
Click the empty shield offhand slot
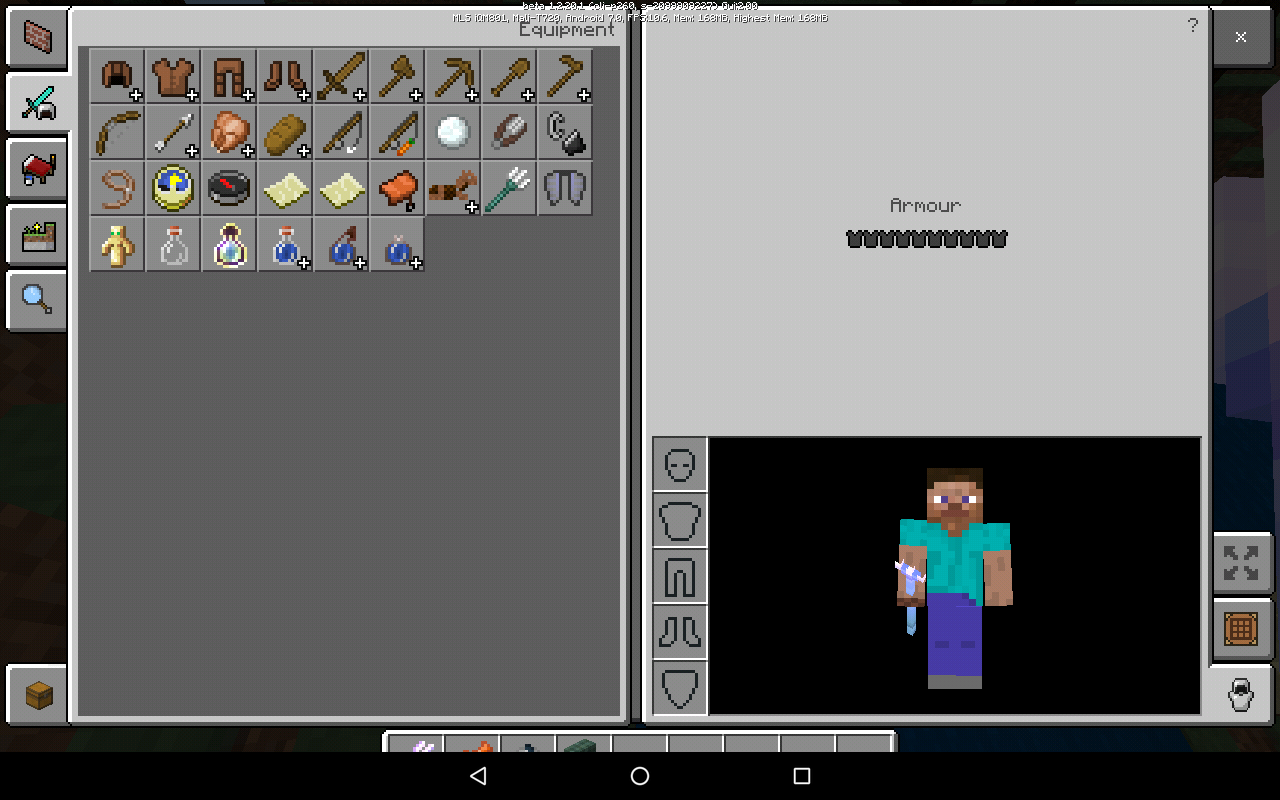click(680, 688)
